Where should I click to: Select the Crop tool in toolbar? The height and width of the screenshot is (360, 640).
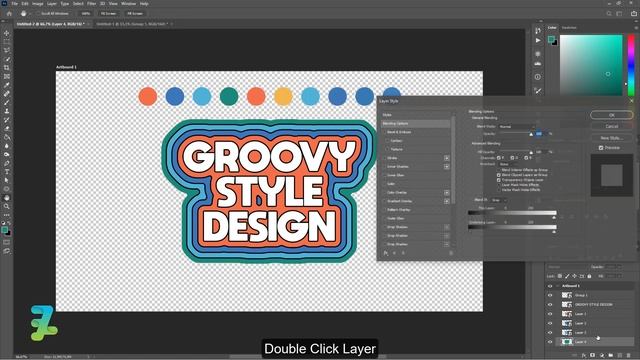pos(7,68)
